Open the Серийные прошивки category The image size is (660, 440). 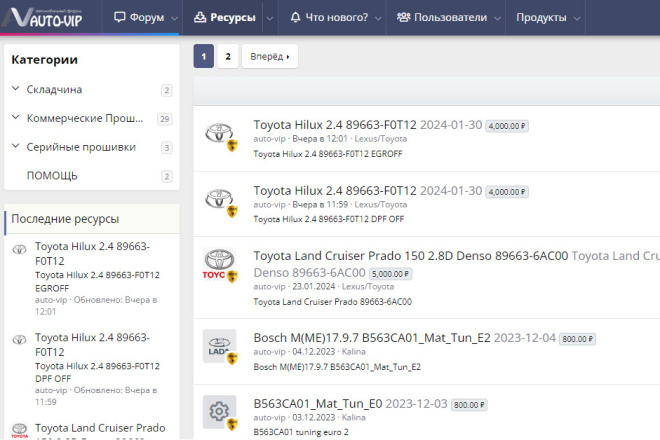pyautogui.click(x=81, y=147)
